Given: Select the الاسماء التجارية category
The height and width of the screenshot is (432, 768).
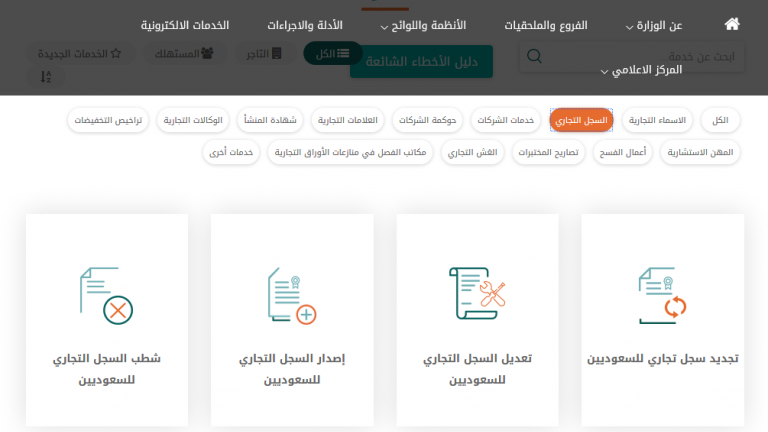Looking at the screenshot, I should (x=657, y=120).
